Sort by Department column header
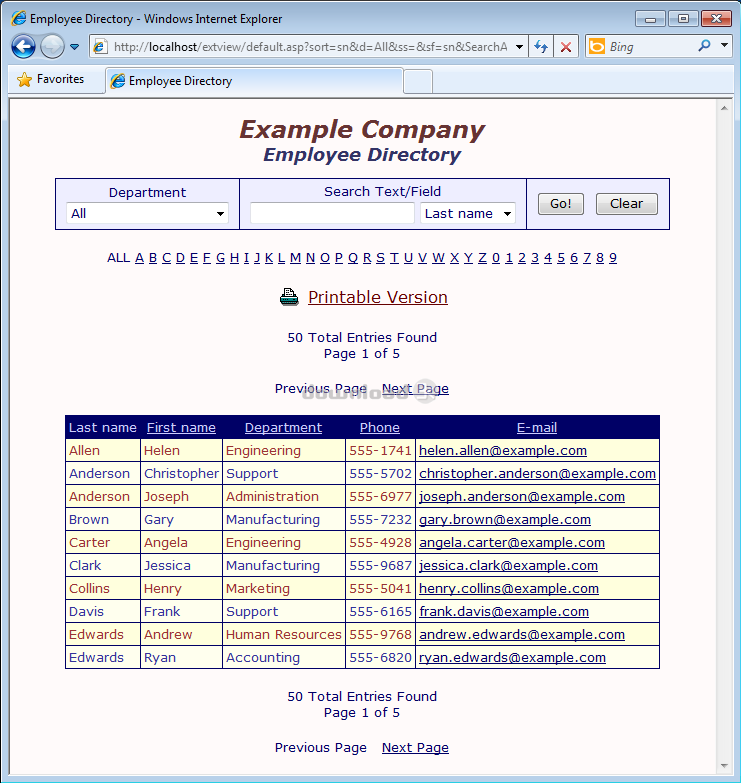741x783 pixels. point(283,427)
